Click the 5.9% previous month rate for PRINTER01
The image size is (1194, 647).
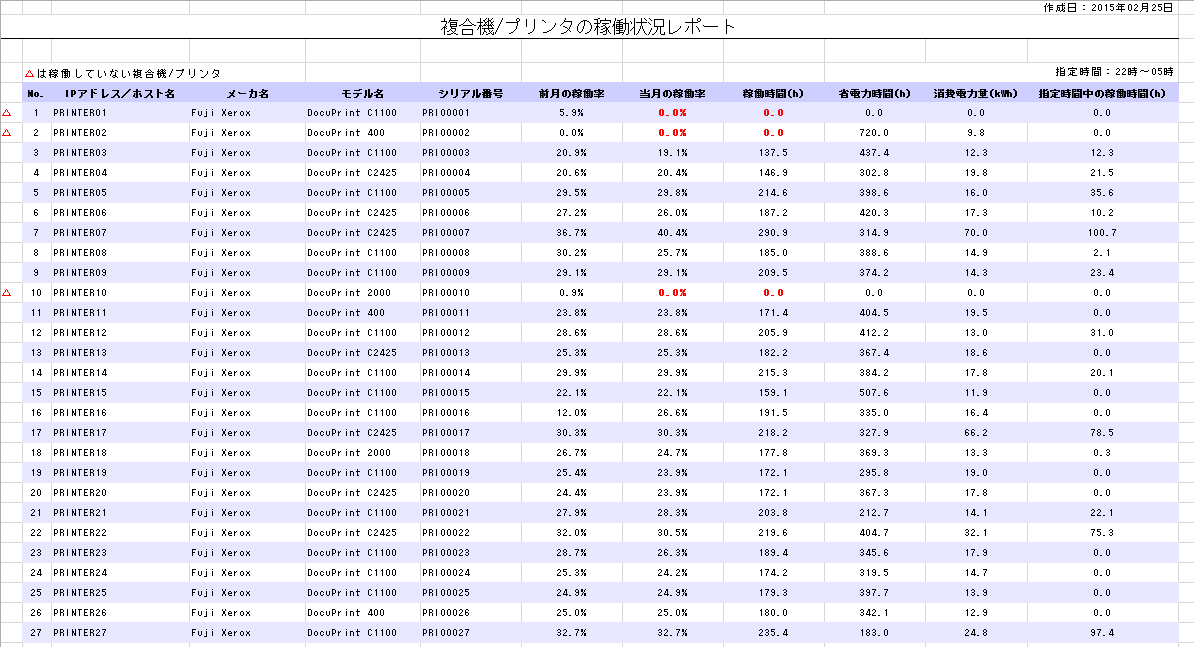coord(571,113)
